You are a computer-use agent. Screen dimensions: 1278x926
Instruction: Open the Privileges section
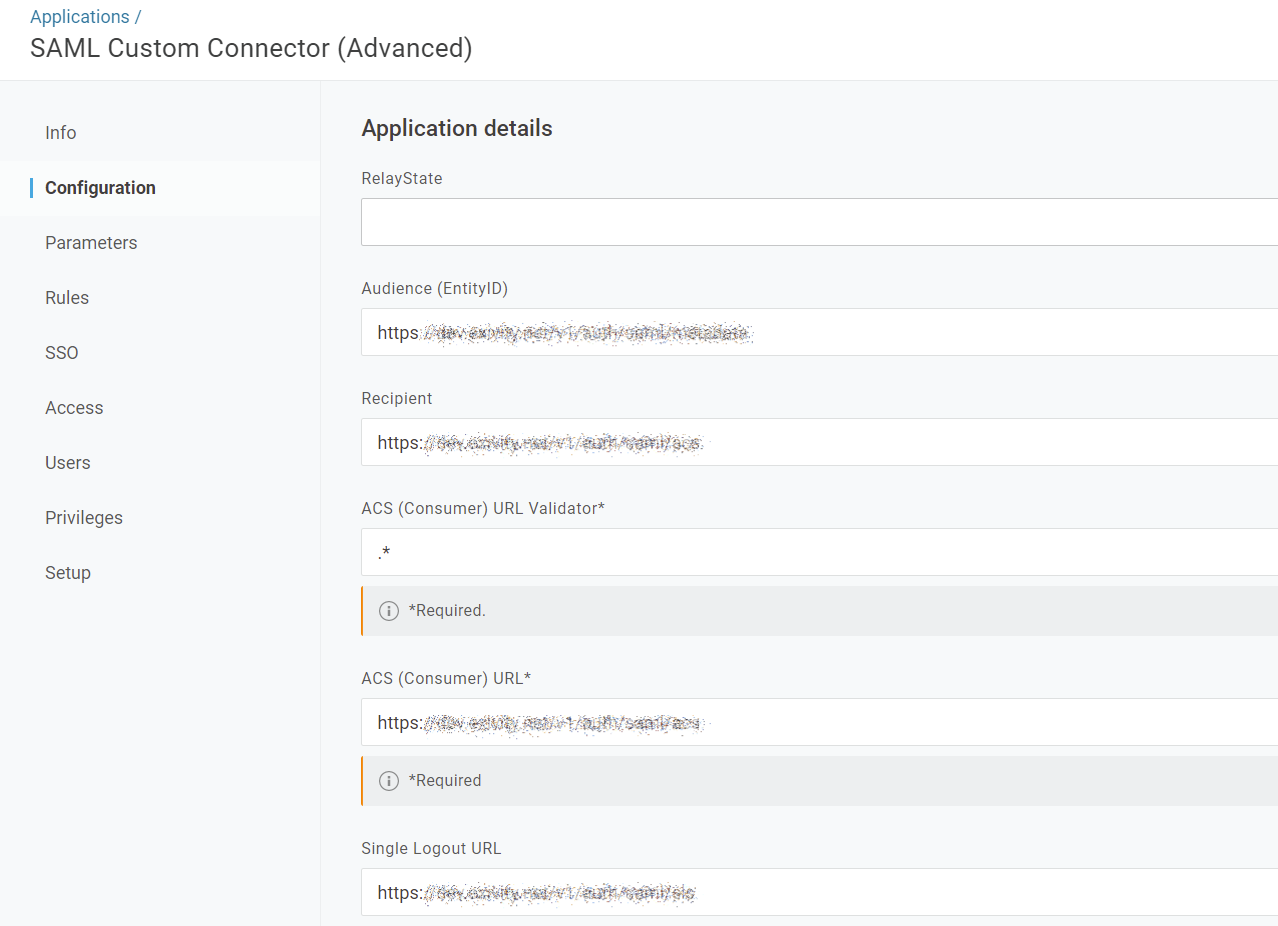[84, 518]
